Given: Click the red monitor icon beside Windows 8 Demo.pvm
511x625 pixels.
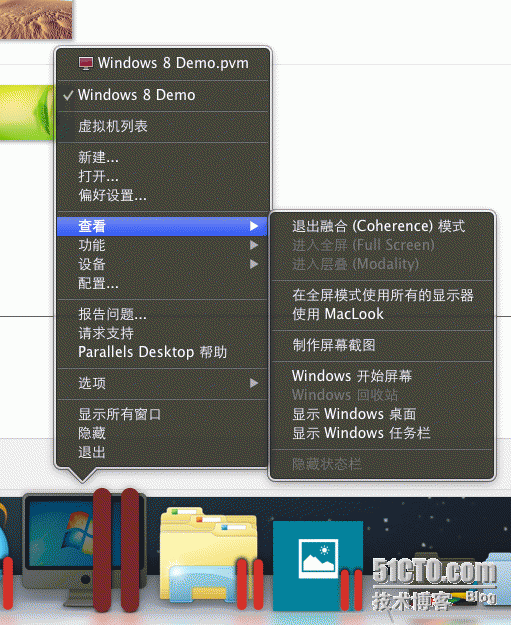Looking at the screenshot, I should click(86, 63).
